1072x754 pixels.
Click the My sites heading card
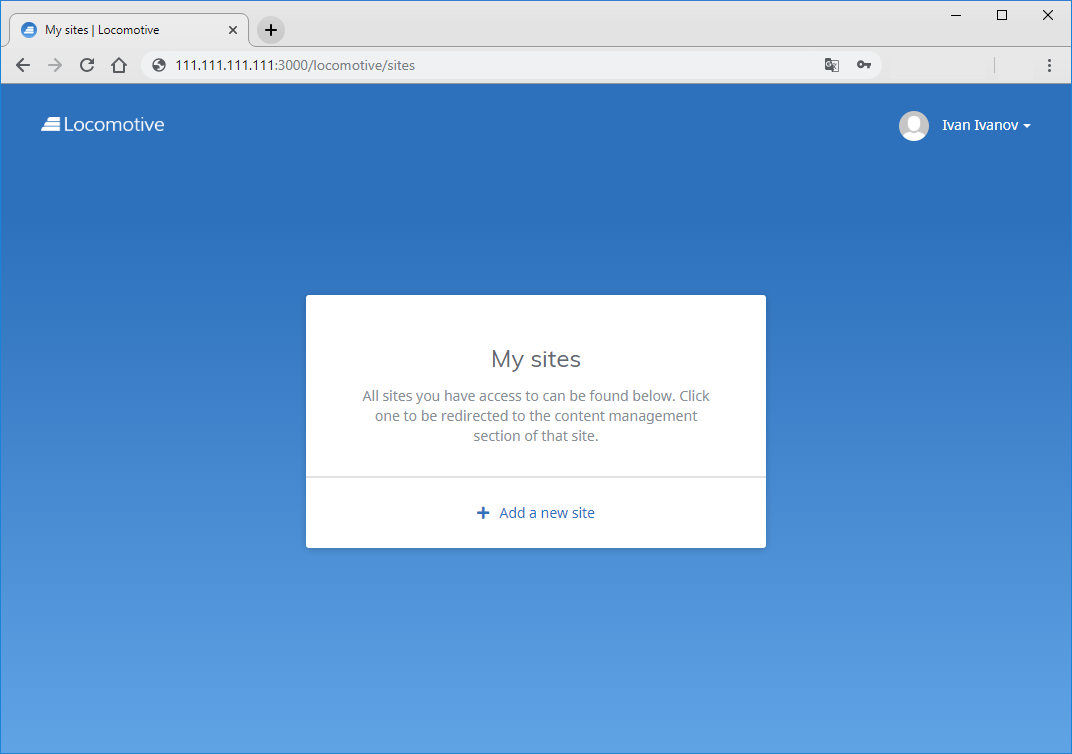[x=536, y=359]
